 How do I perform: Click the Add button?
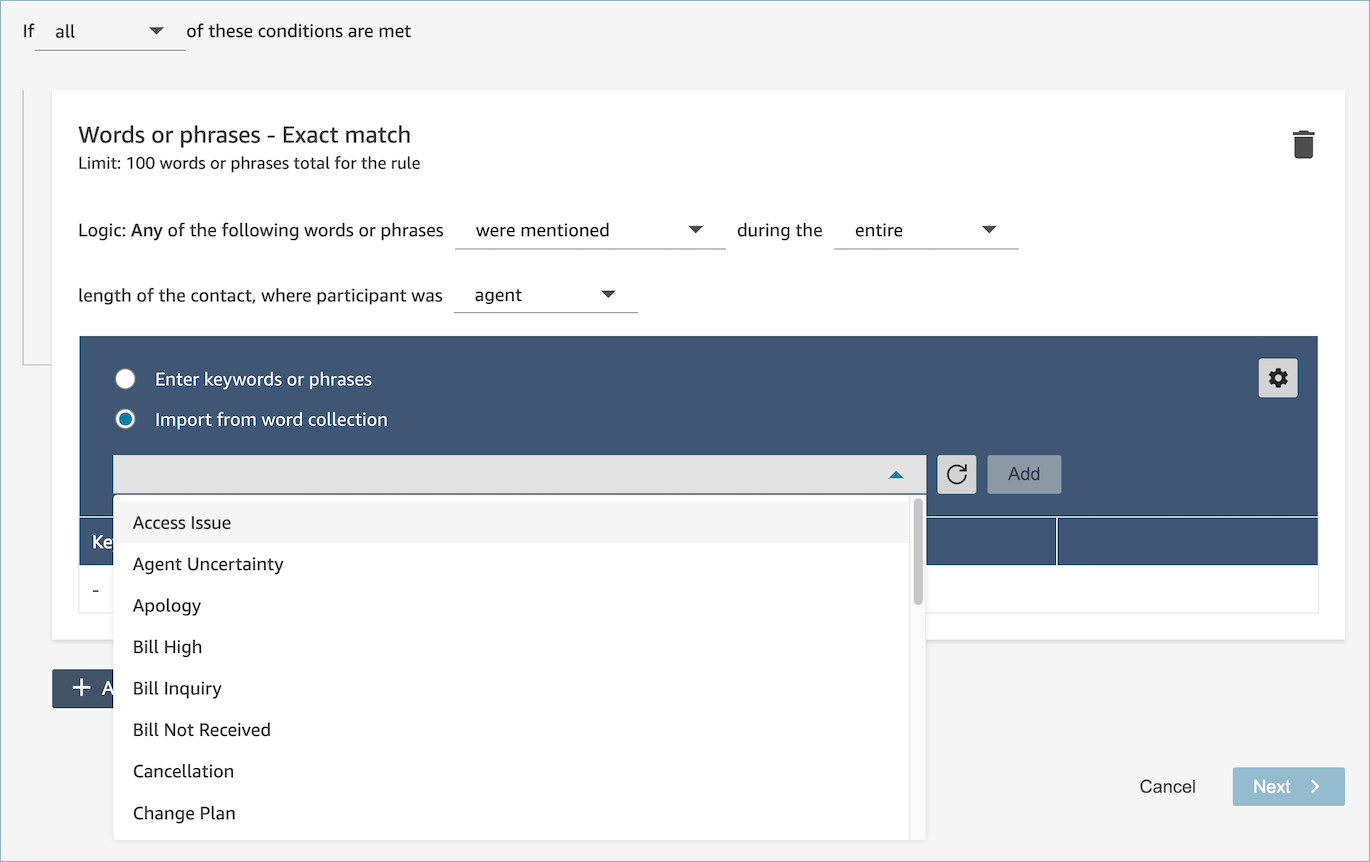click(x=1024, y=474)
